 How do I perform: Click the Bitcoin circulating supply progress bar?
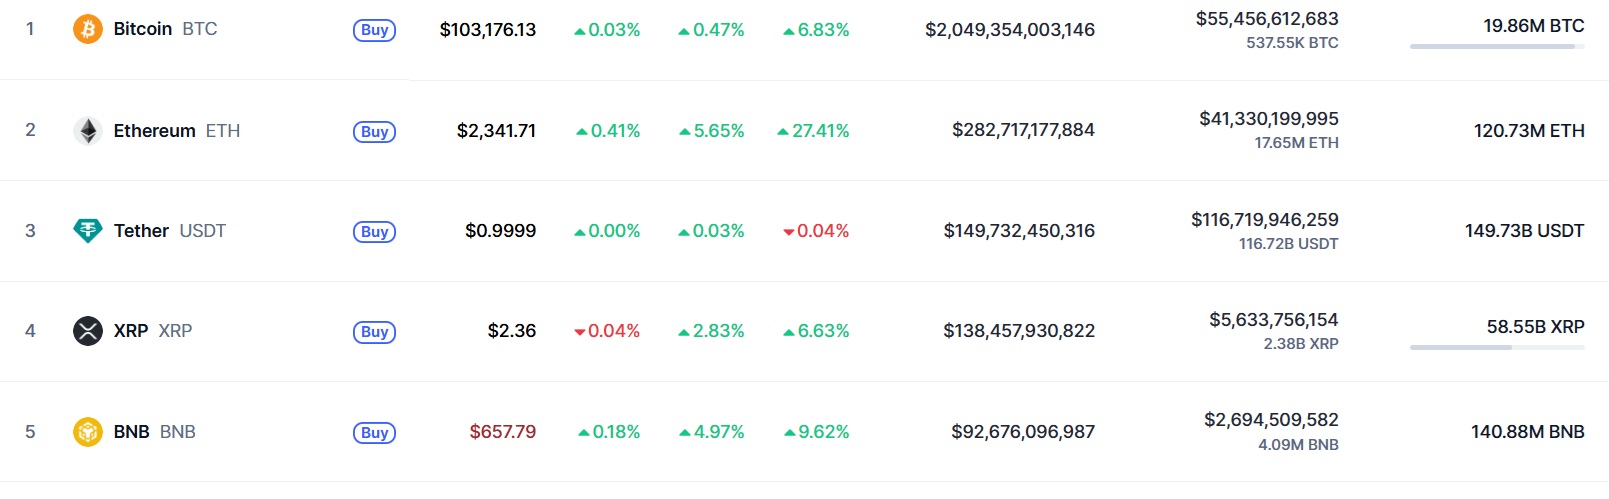[x=1497, y=46]
